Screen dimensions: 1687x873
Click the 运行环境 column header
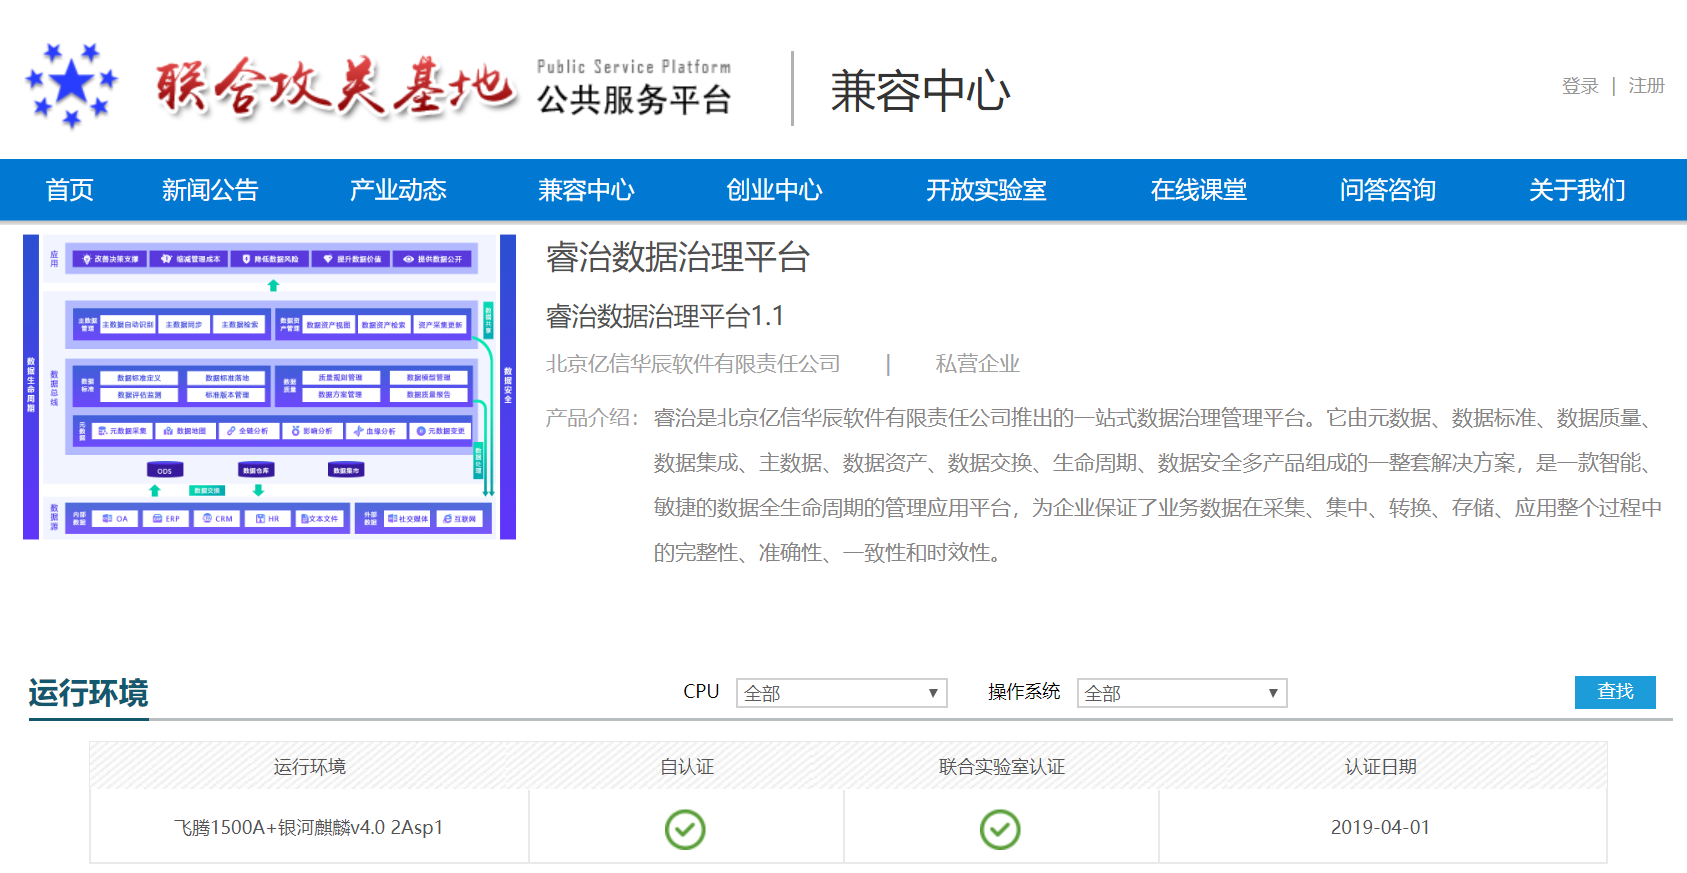[309, 767]
